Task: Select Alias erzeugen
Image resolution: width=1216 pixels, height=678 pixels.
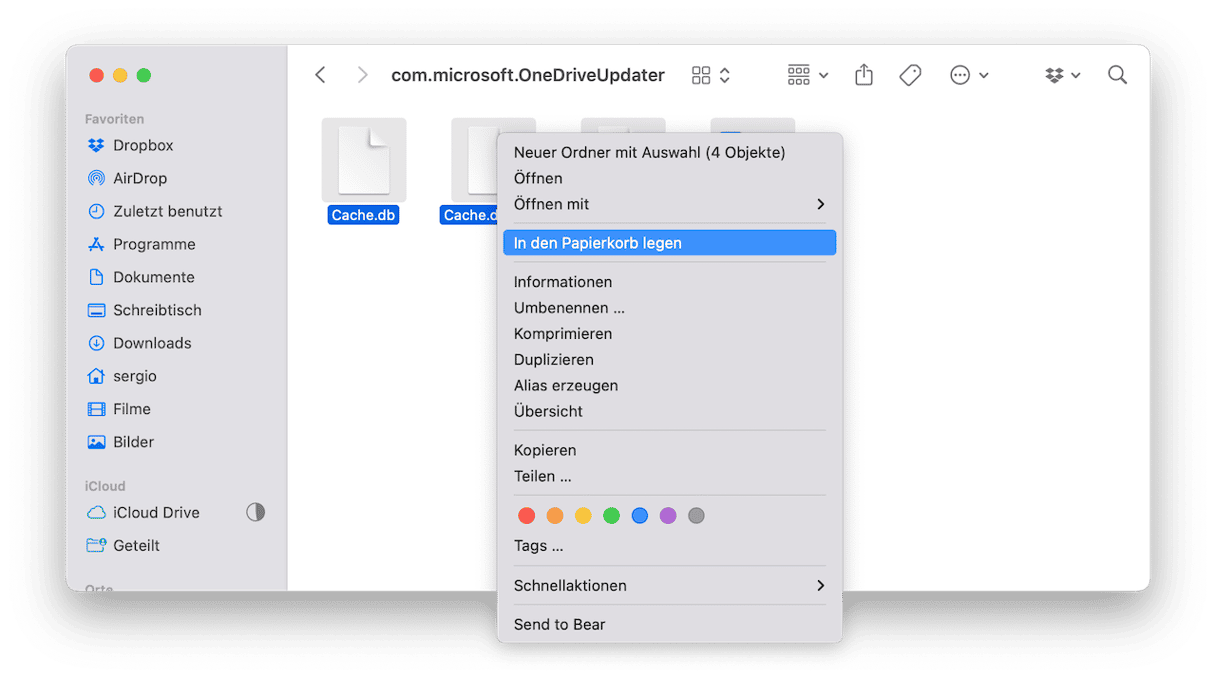Action: coord(670,386)
